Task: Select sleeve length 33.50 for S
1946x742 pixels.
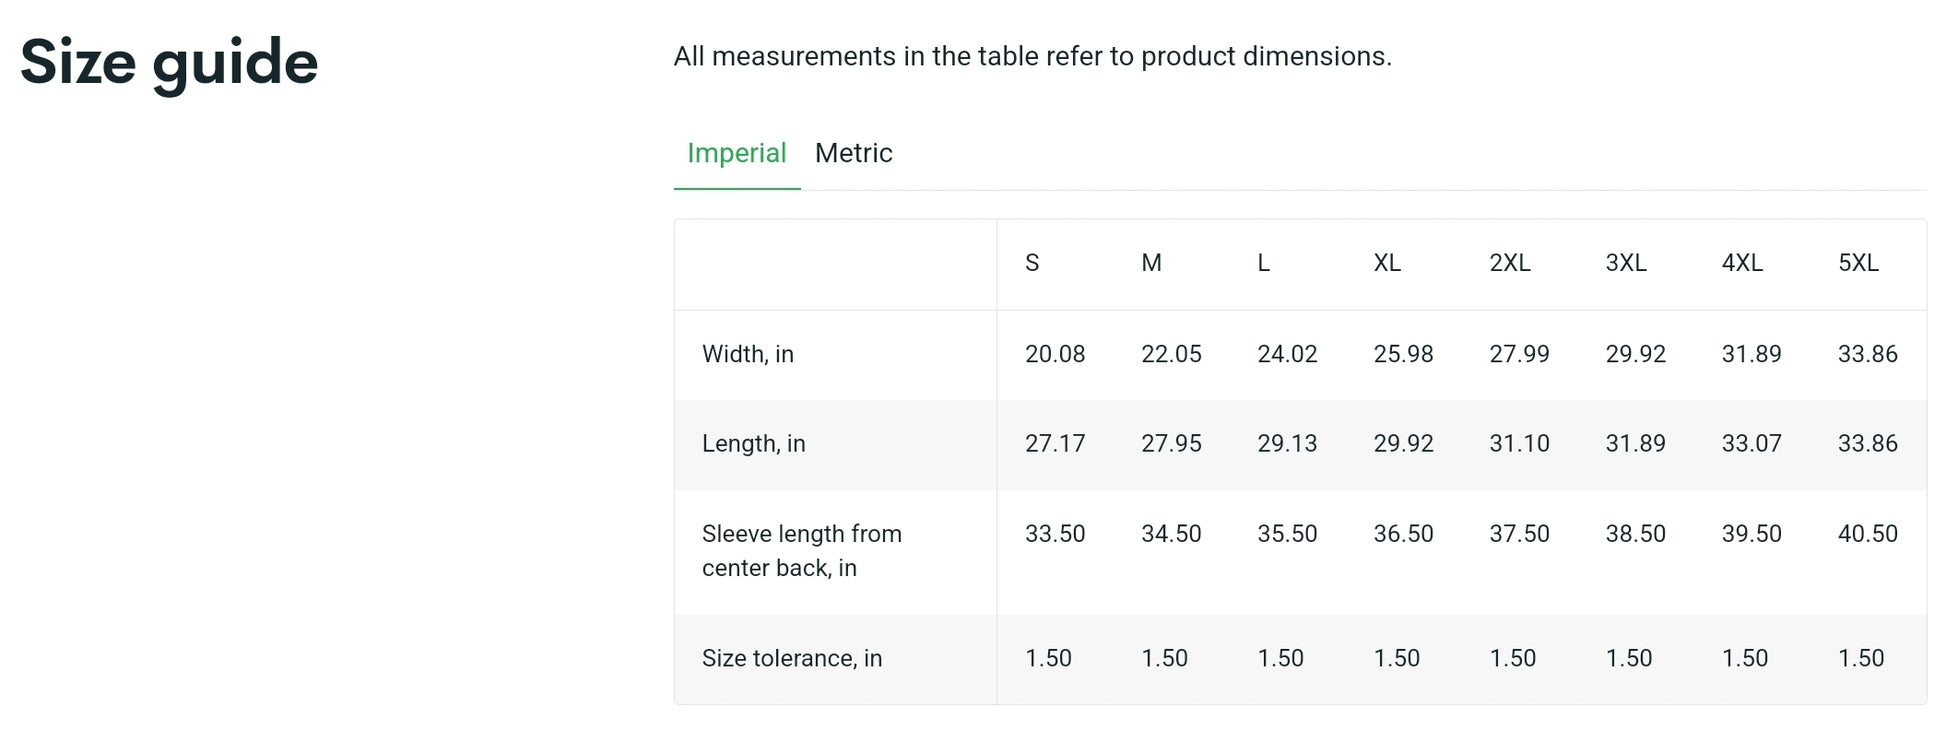Action: [x=1055, y=534]
